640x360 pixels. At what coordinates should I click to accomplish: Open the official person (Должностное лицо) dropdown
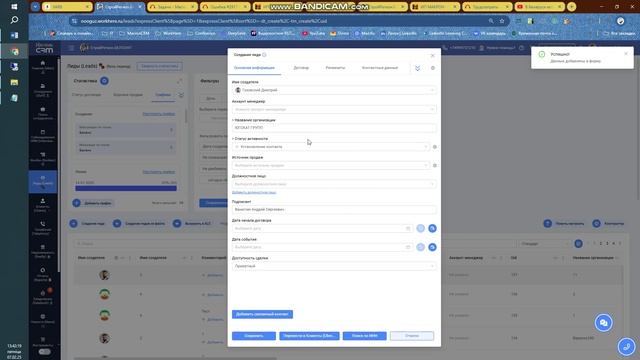tap(334, 184)
